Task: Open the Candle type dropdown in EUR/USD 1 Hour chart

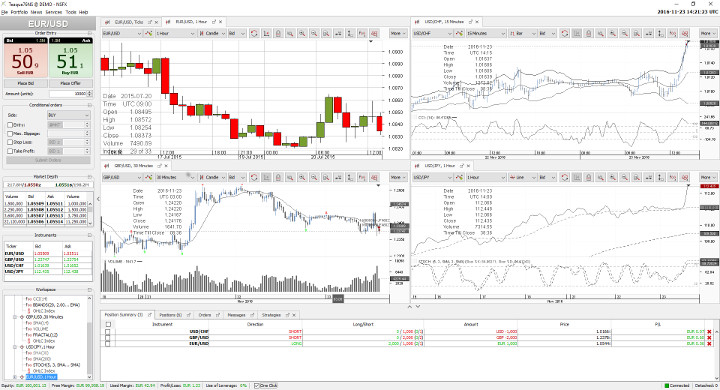Action: [x=212, y=34]
